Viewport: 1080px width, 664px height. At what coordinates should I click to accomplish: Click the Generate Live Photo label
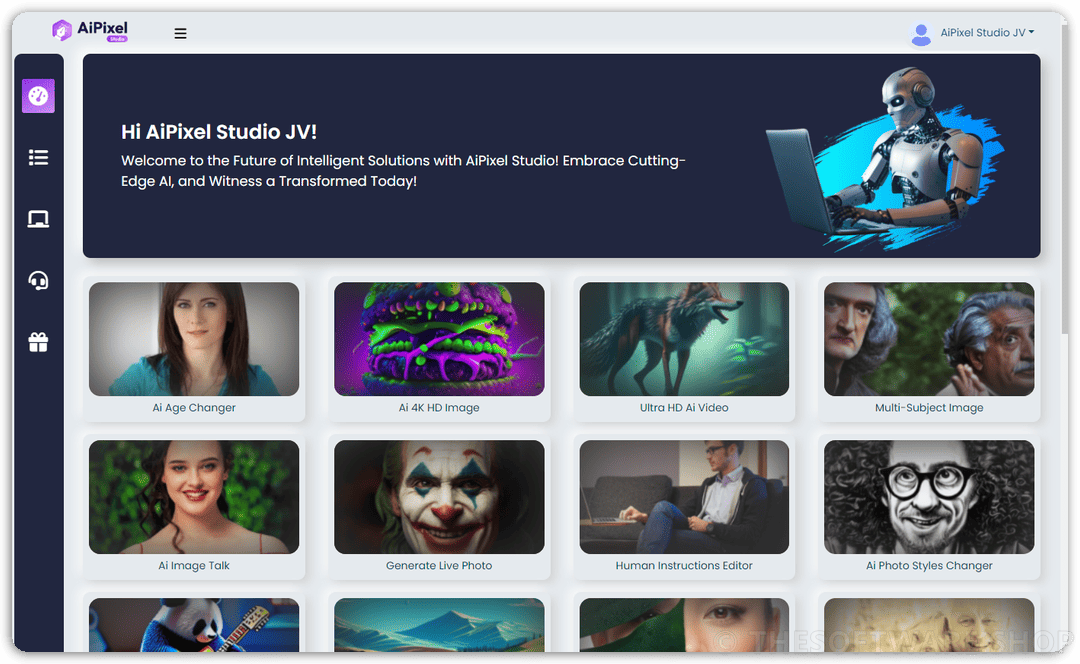point(439,566)
